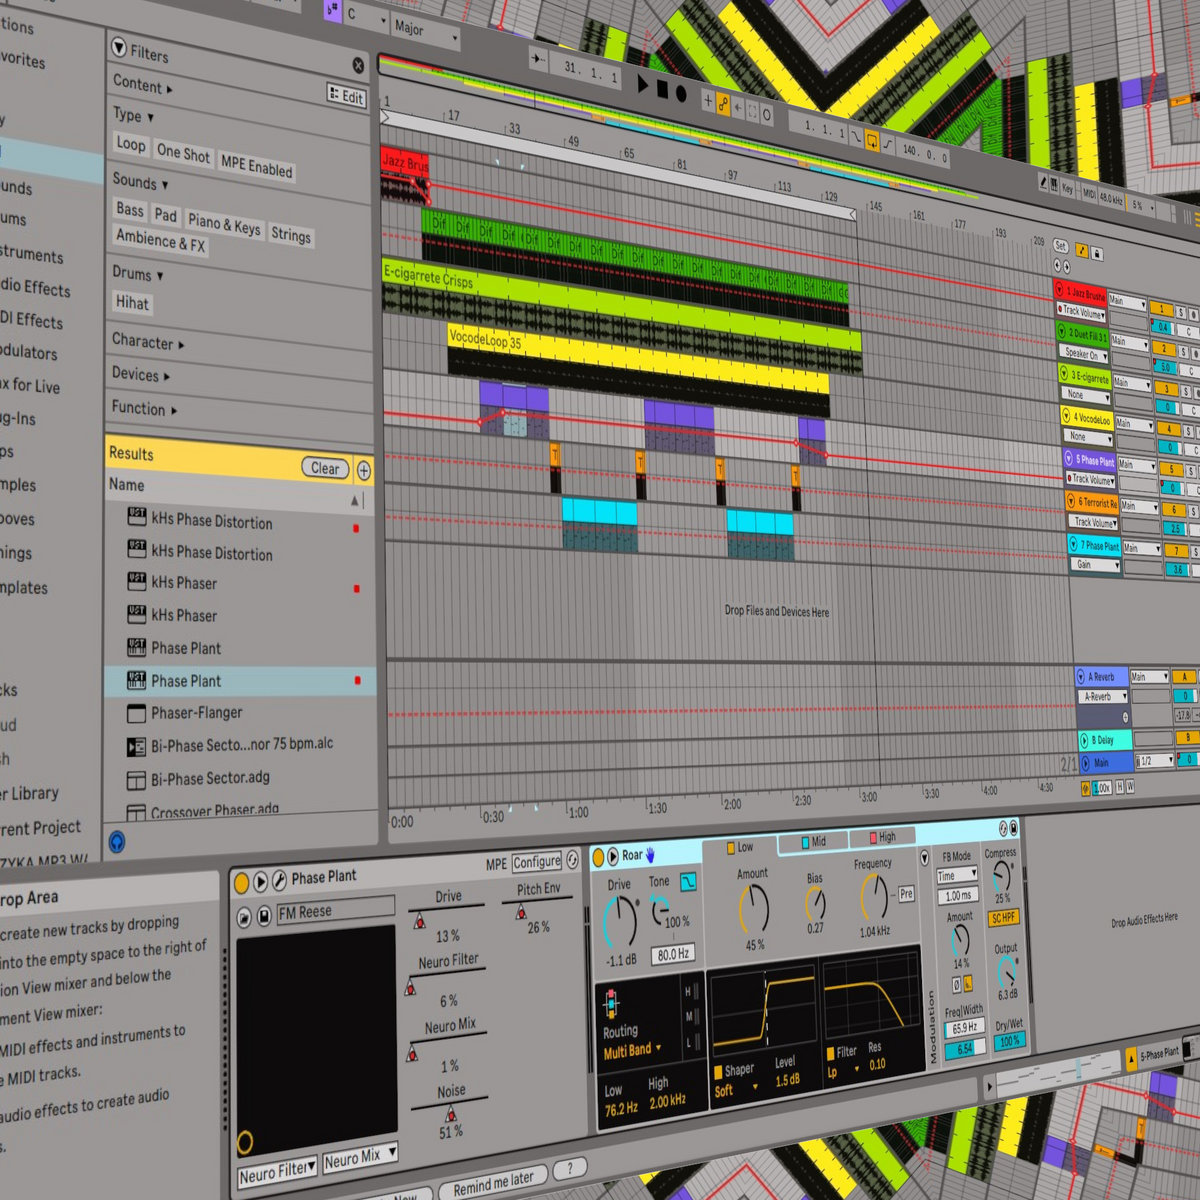Expand the Character filter section
Viewport: 1200px width, 1200px height.
click(147, 341)
